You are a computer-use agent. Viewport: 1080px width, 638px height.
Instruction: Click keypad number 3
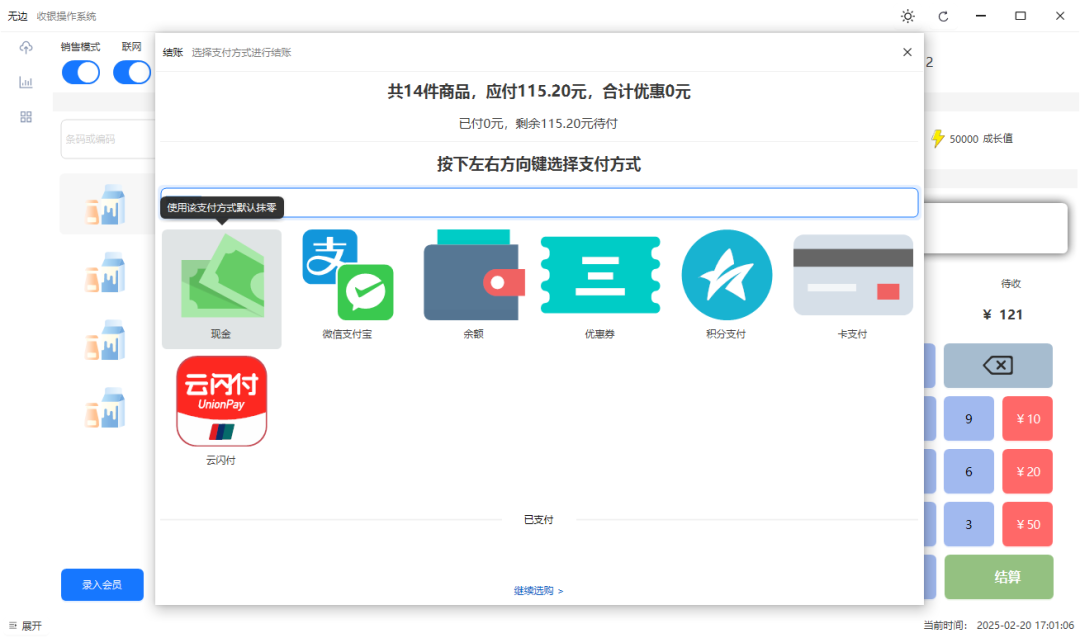968,524
